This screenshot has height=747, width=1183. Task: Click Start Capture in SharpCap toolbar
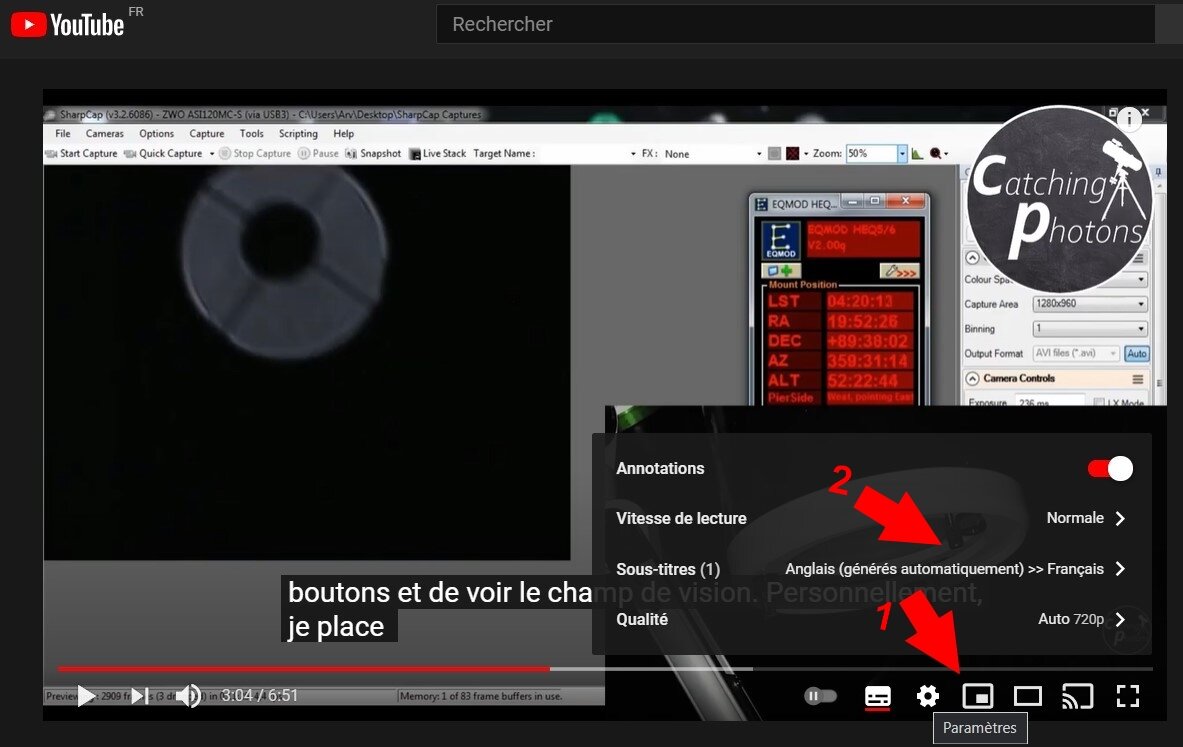click(81, 153)
